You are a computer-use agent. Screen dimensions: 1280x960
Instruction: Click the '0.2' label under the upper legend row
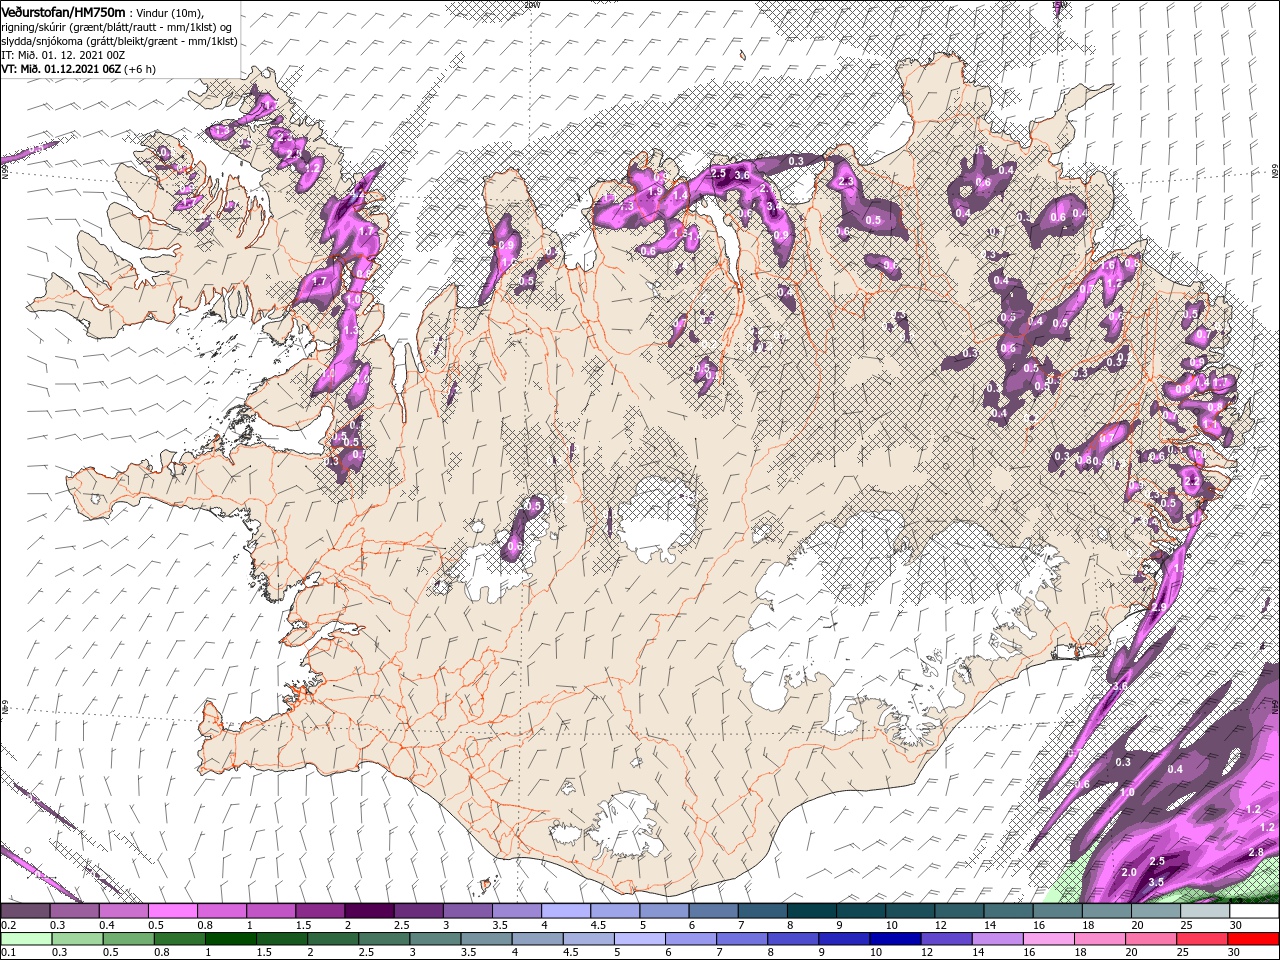(7, 926)
